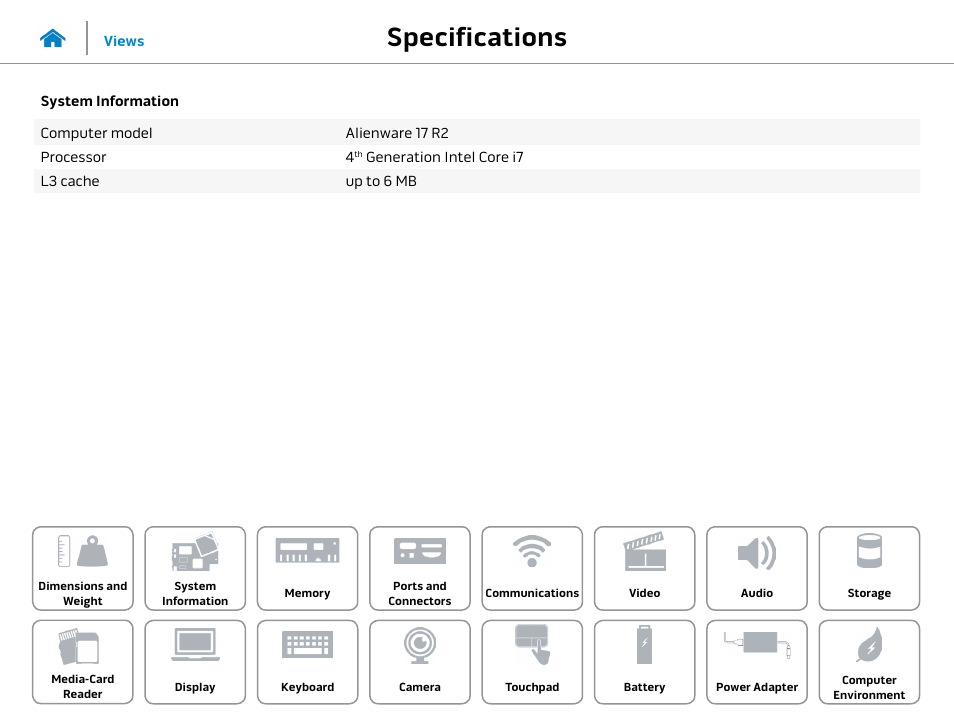The width and height of the screenshot is (954, 721).
Task: Show Ports and Connectors specifications
Action: (420, 568)
